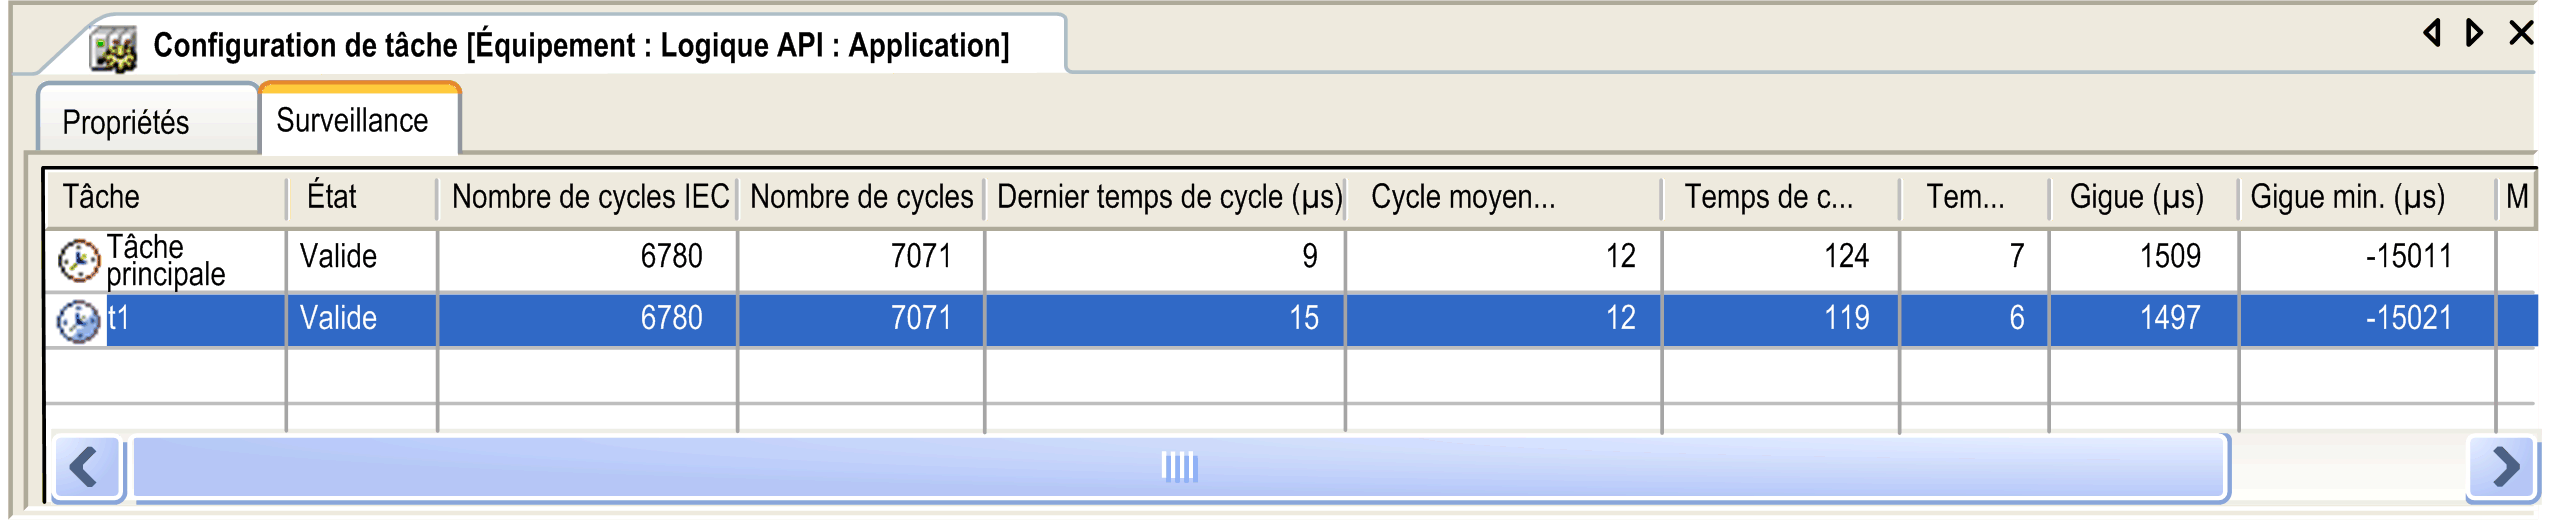Image resolution: width=2550 pixels, height=520 pixels.
Task: Click the Tâche principale clock icon
Action: point(78,262)
